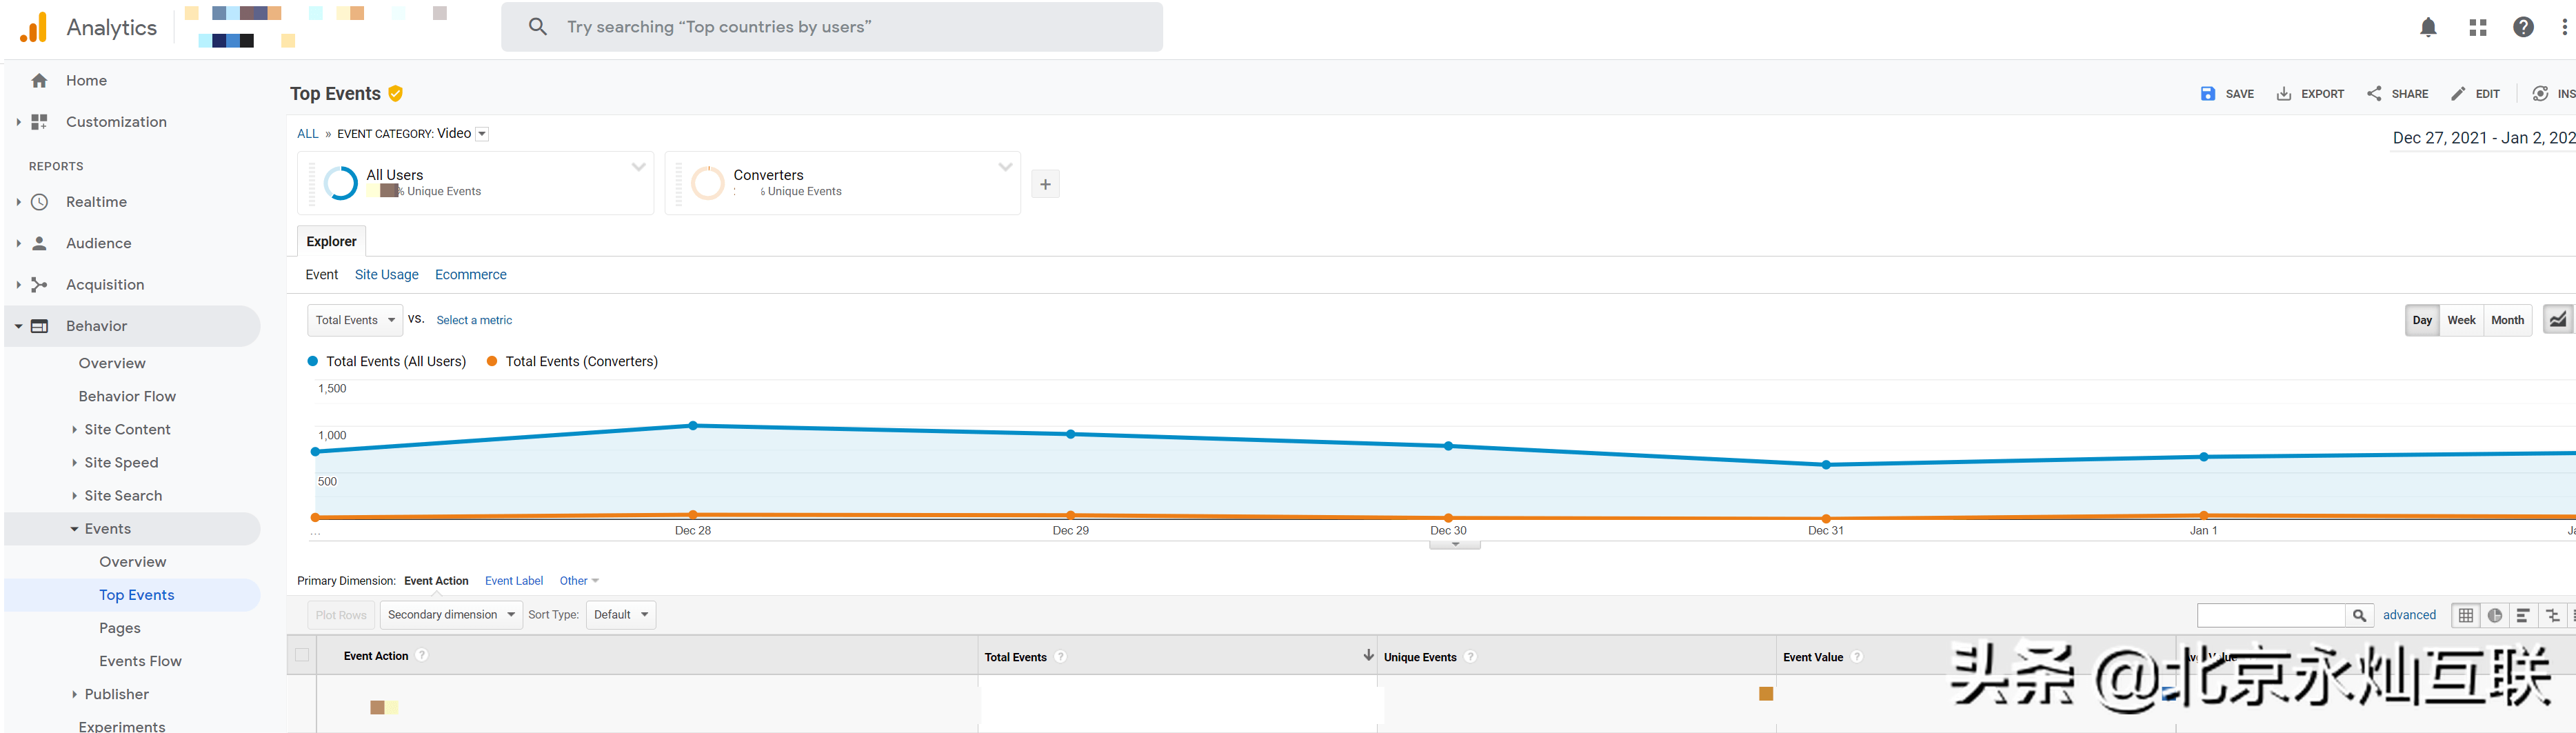
Task: Open the help question-mark menu
Action: (2524, 27)
